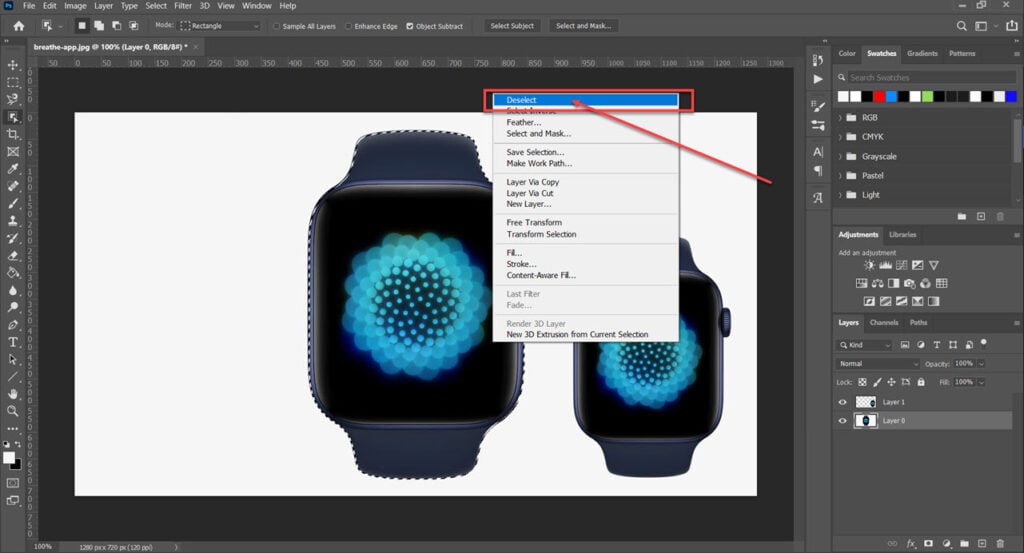Select the Hand tool
1024x553 pixels.
(x=12, y=394)
